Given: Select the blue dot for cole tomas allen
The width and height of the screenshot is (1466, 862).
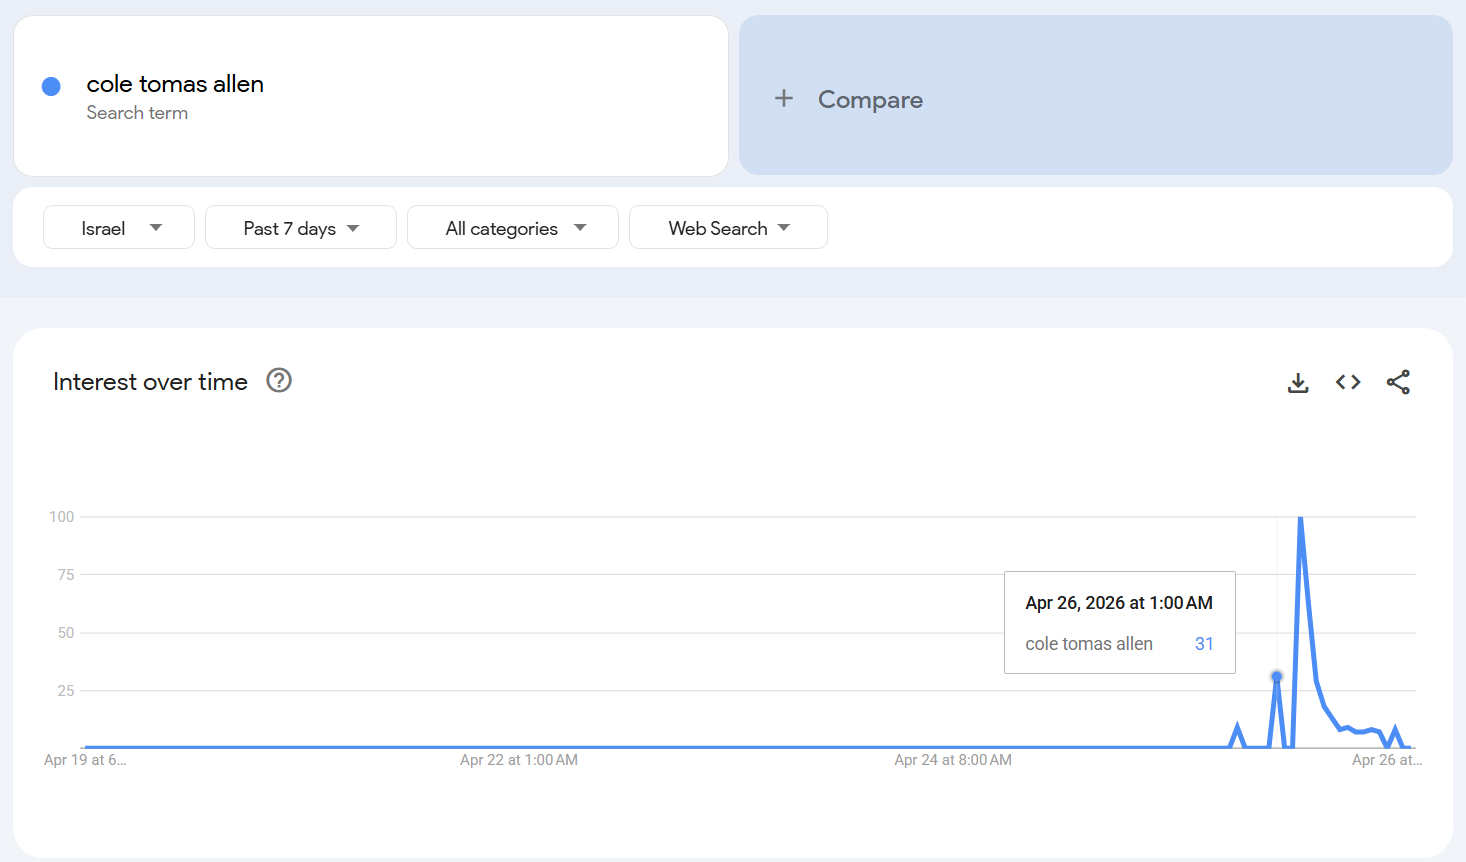Looking at the screenshot, I should 51,87.
